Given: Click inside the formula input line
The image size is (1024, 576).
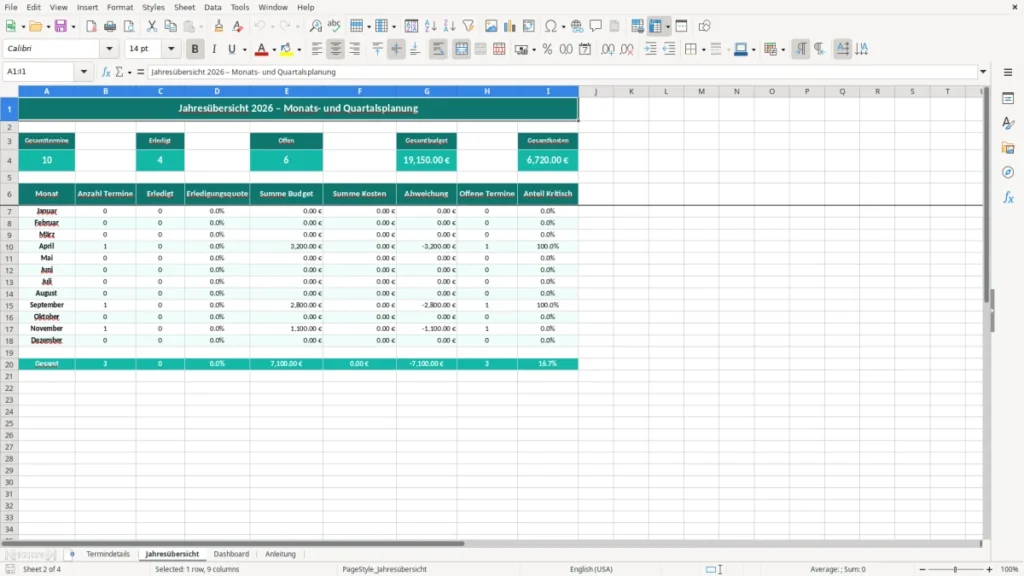Looking at the screenshot, I should [562, 72].
